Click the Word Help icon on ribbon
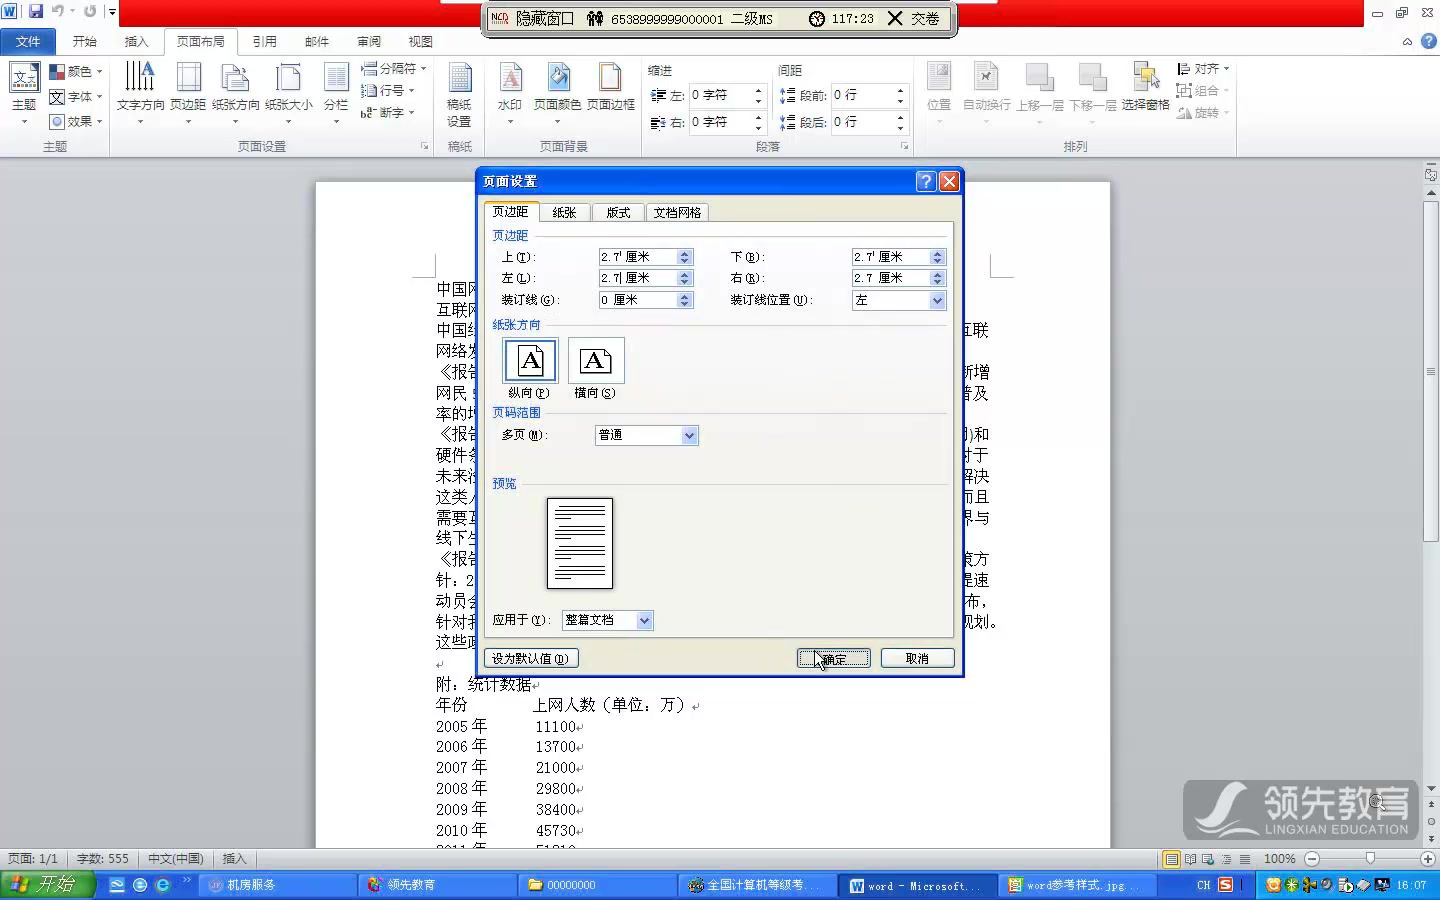Viewport: 1440px width, 900px height. pyautogui.click(x=1428, y=41)
